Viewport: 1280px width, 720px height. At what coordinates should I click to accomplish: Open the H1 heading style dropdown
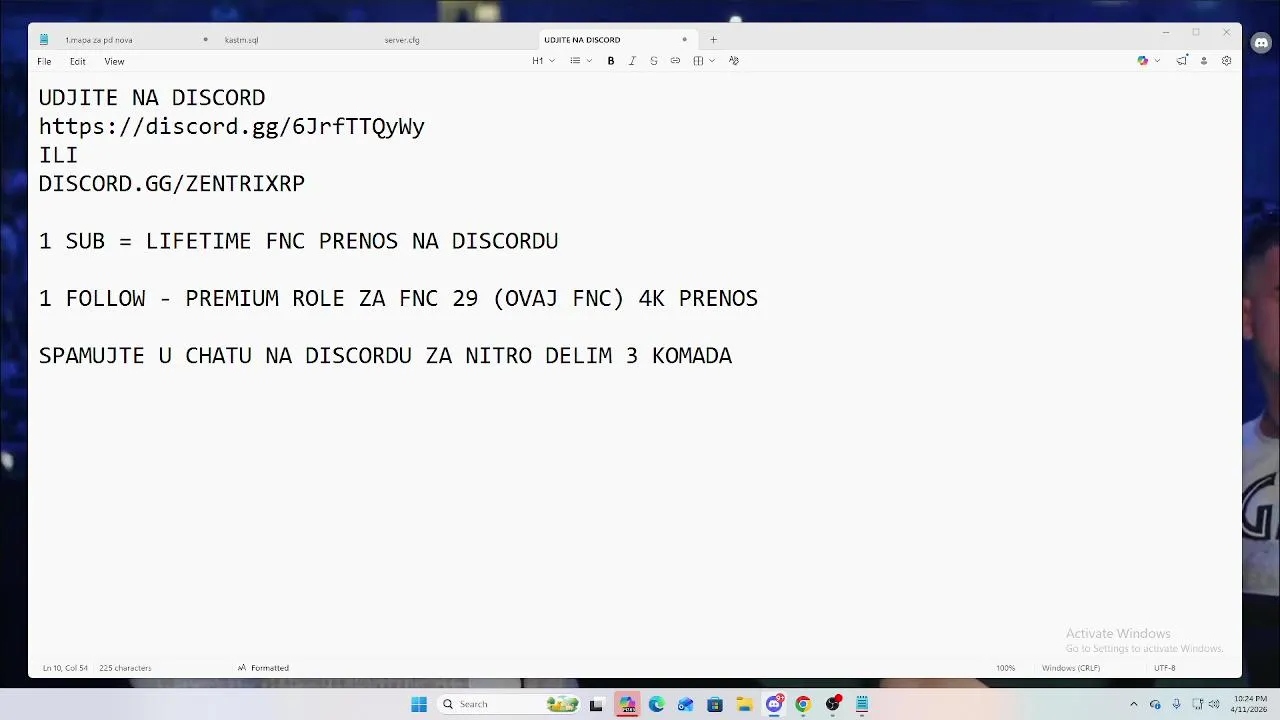coord(543,61)
